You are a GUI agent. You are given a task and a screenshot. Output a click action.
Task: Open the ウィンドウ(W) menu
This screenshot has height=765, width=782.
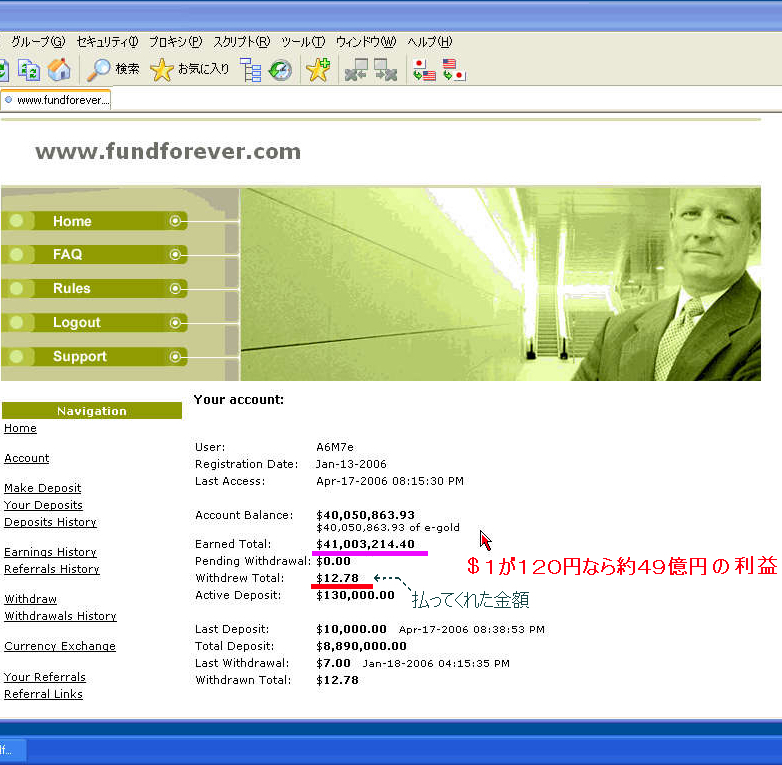pyautogui.click(x=366, y=42)
